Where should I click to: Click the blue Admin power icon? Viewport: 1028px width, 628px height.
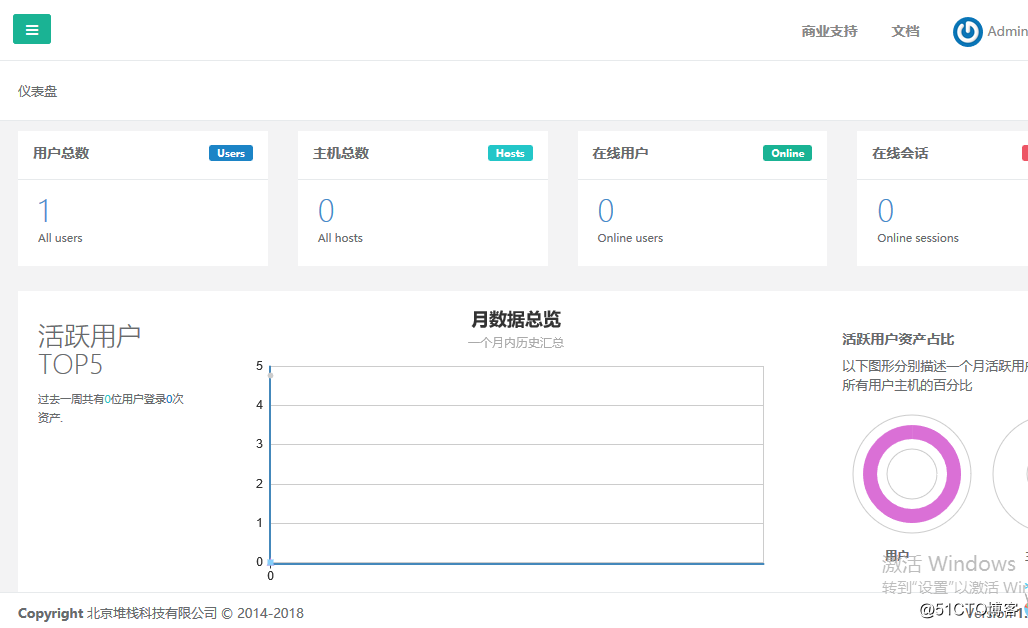point(967,31)
